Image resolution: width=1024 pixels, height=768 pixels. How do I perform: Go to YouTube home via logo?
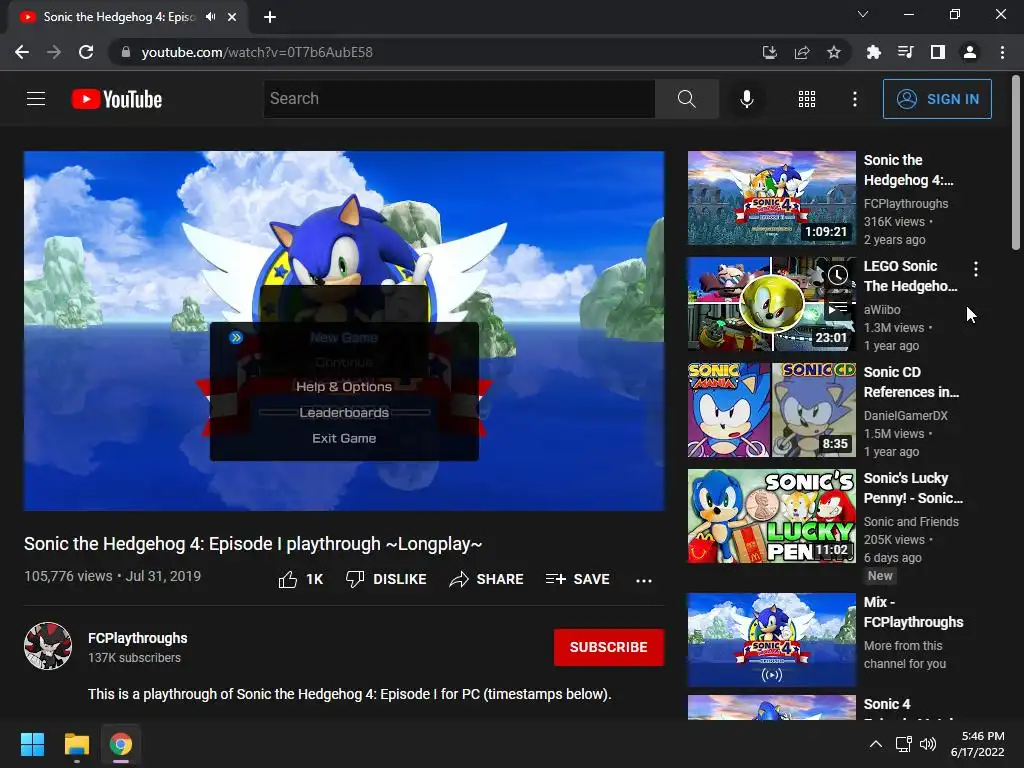[x=117, y=99]
